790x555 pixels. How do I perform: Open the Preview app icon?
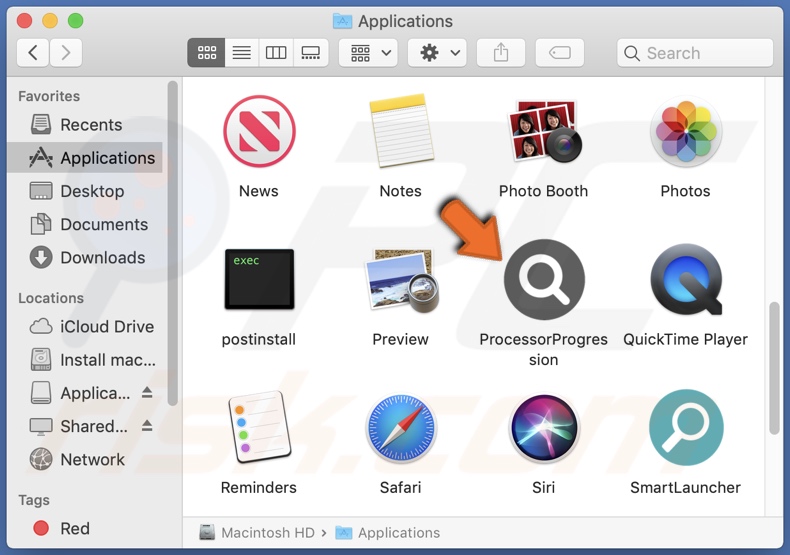pyautogui.click(x=402, y=280)
